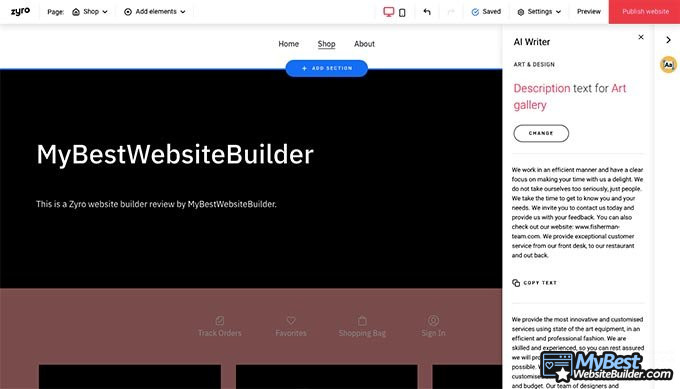Open Favorites in the store section

291,327
